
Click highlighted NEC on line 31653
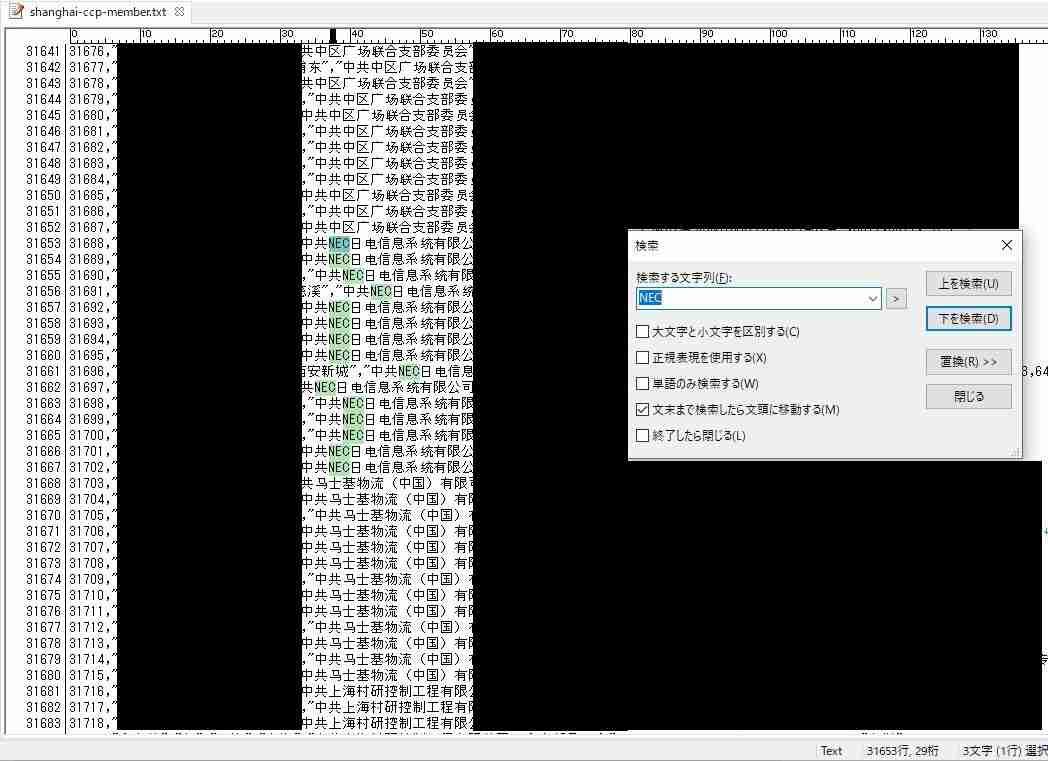tap(340, 243)
